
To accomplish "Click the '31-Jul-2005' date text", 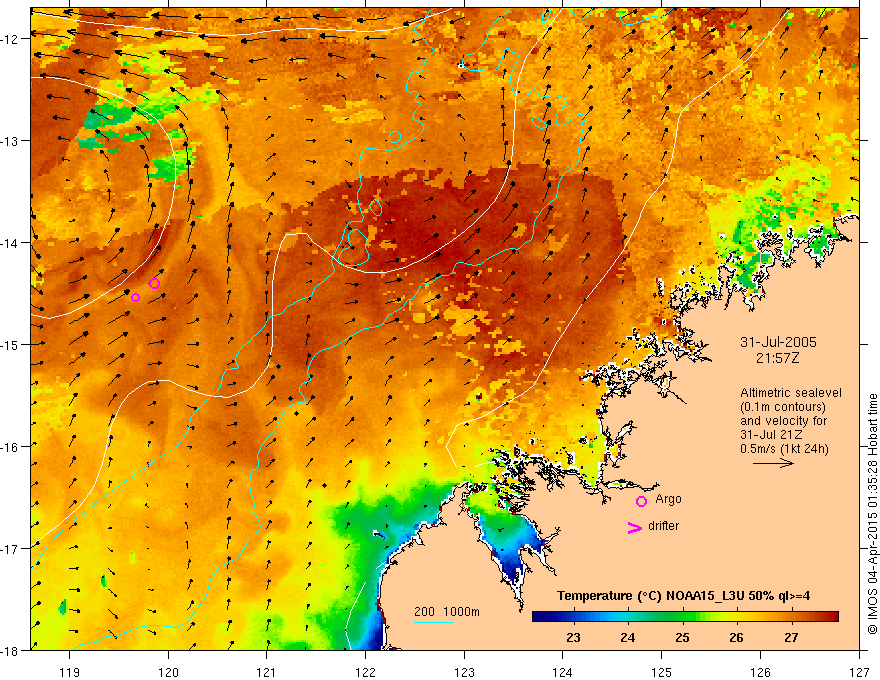I will 778,342.
